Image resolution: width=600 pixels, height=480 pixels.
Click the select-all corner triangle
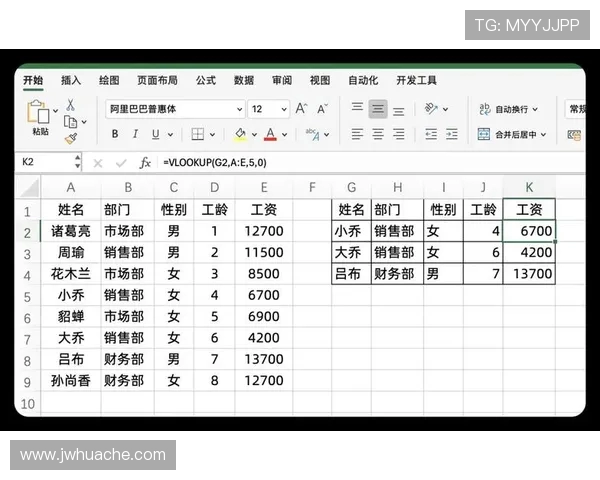click(29, 188)
